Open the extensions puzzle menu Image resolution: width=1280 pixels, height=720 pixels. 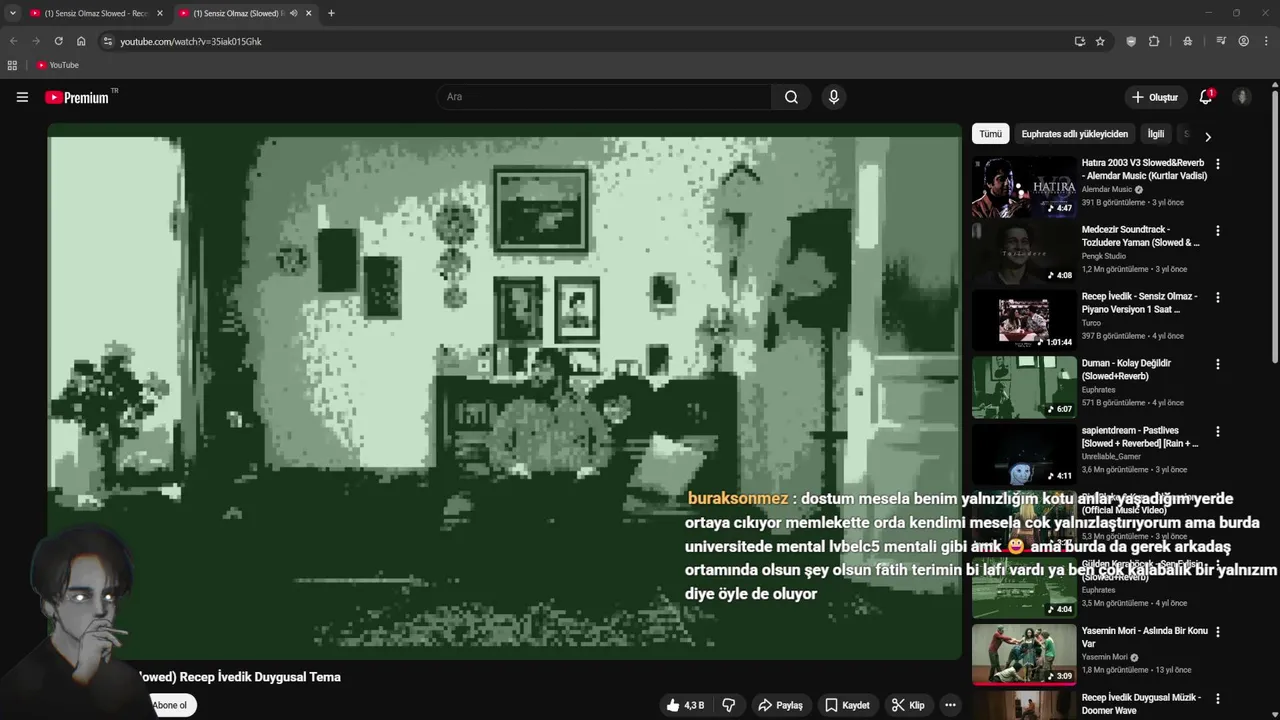tap(1154, 41)
